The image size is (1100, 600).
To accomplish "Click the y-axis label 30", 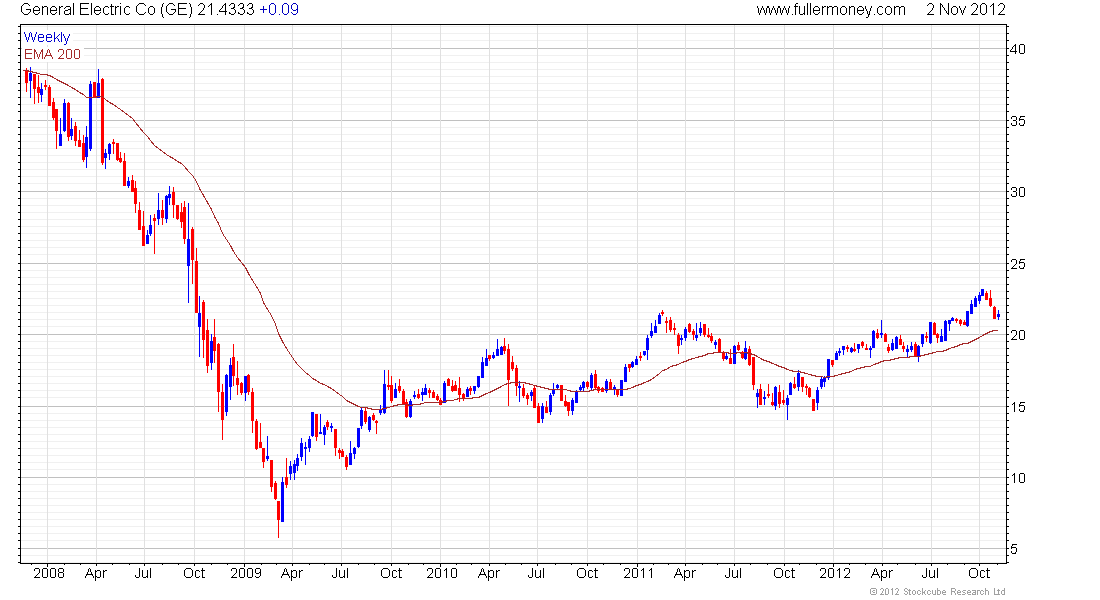I will pos(1017,192).
